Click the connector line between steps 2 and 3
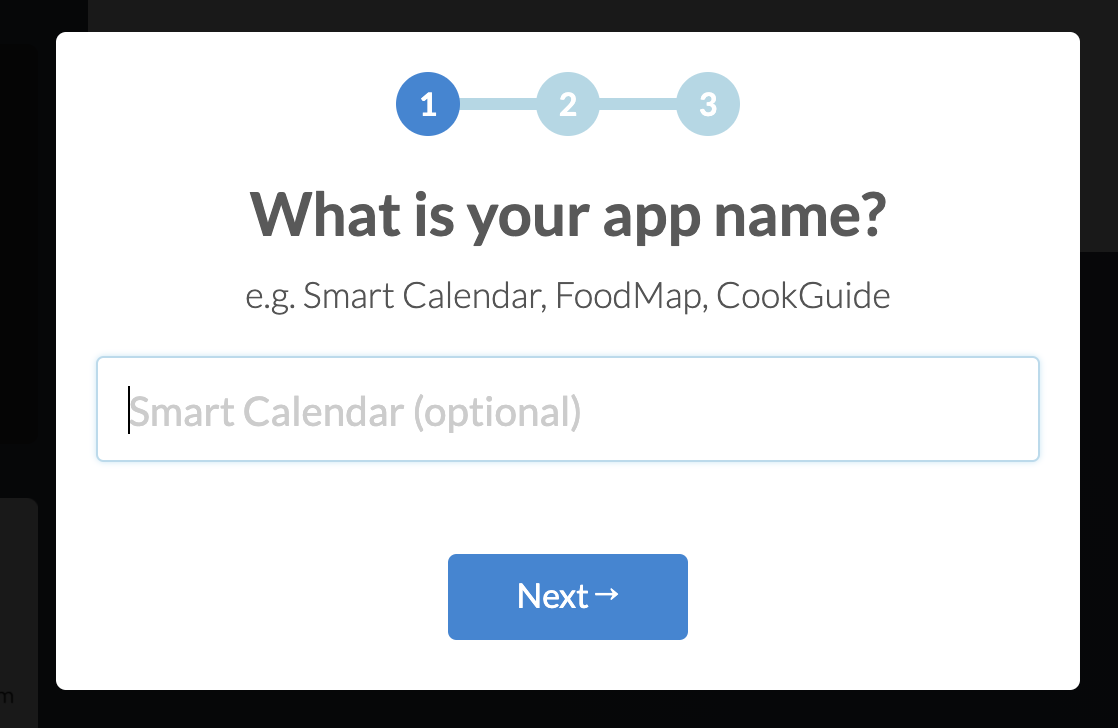 coord(638,104)
